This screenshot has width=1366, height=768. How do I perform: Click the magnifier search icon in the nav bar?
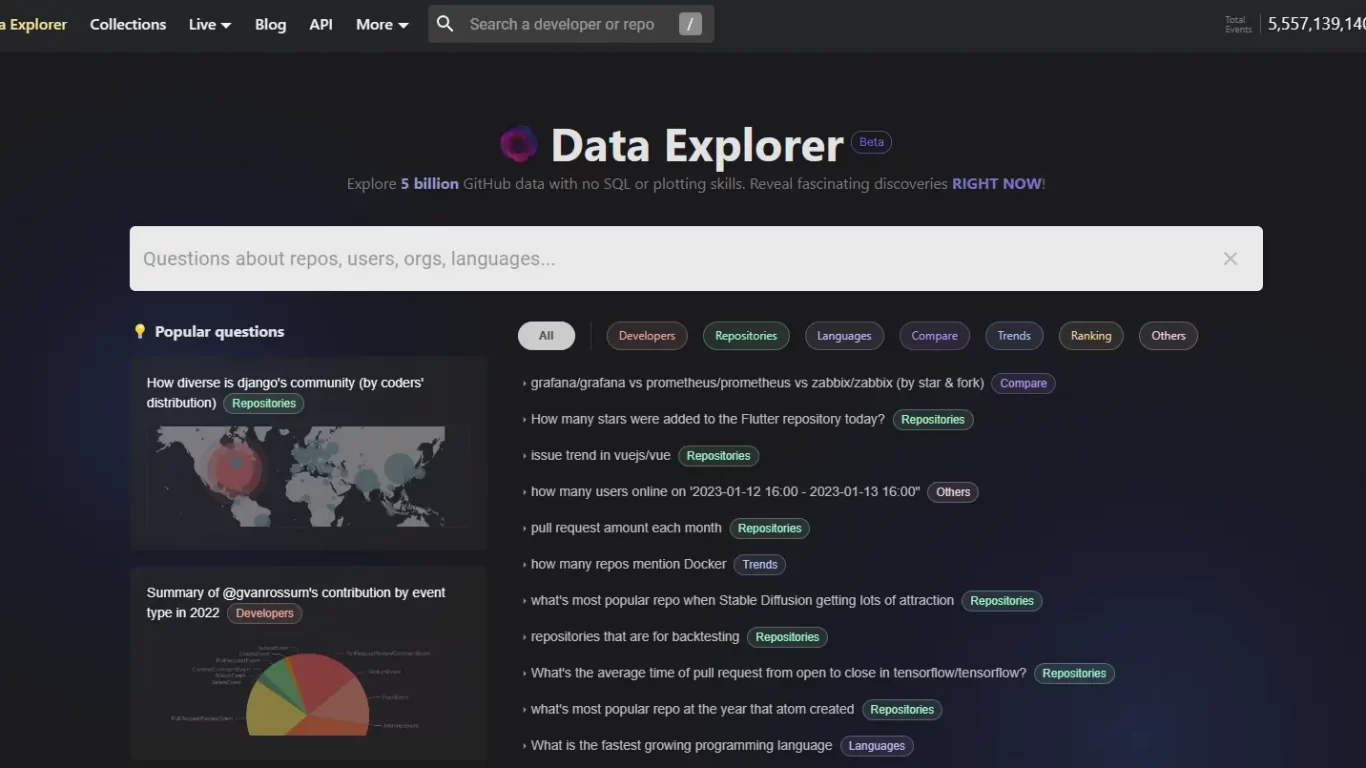point(444,23)
